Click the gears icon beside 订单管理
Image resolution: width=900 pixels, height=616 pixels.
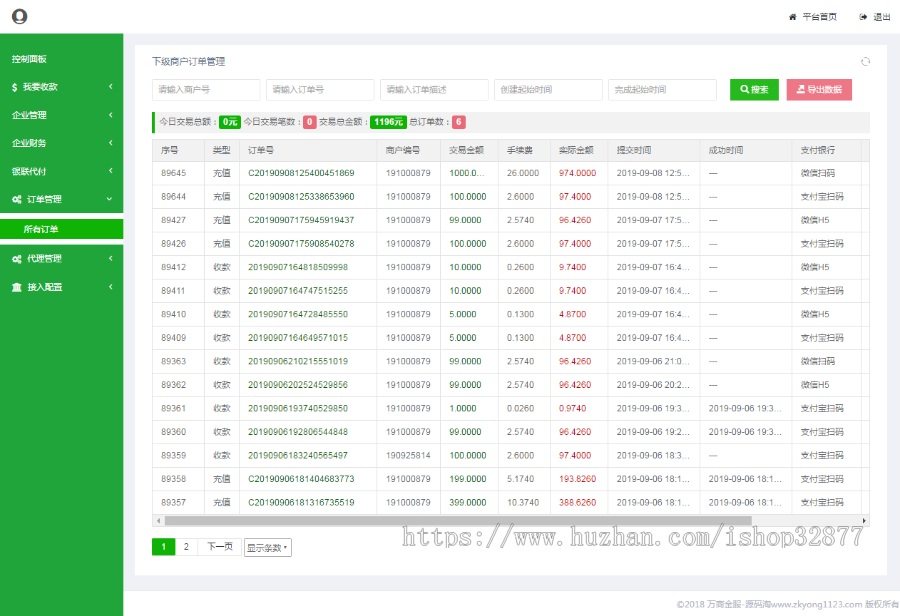pyautogui.click(x=17, y=199)
